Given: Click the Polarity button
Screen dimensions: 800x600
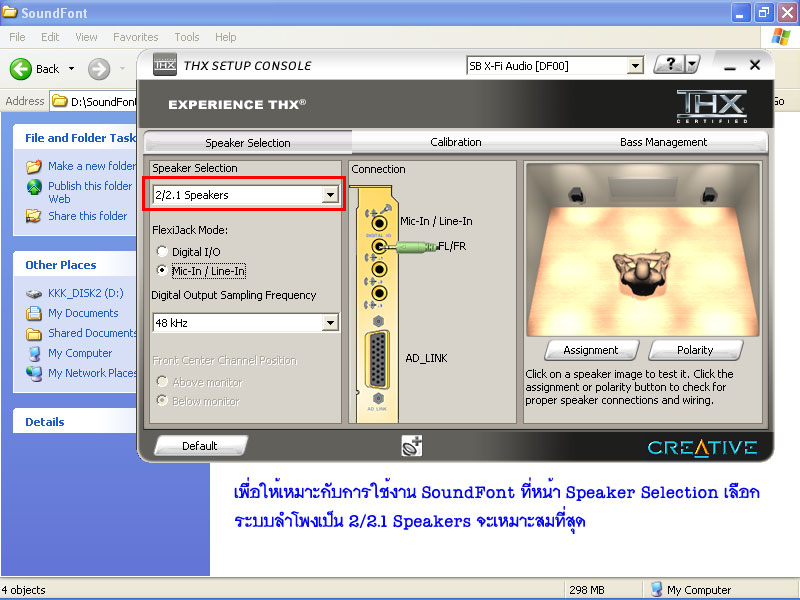Looking at the screenshot, I should coord(695,350).
